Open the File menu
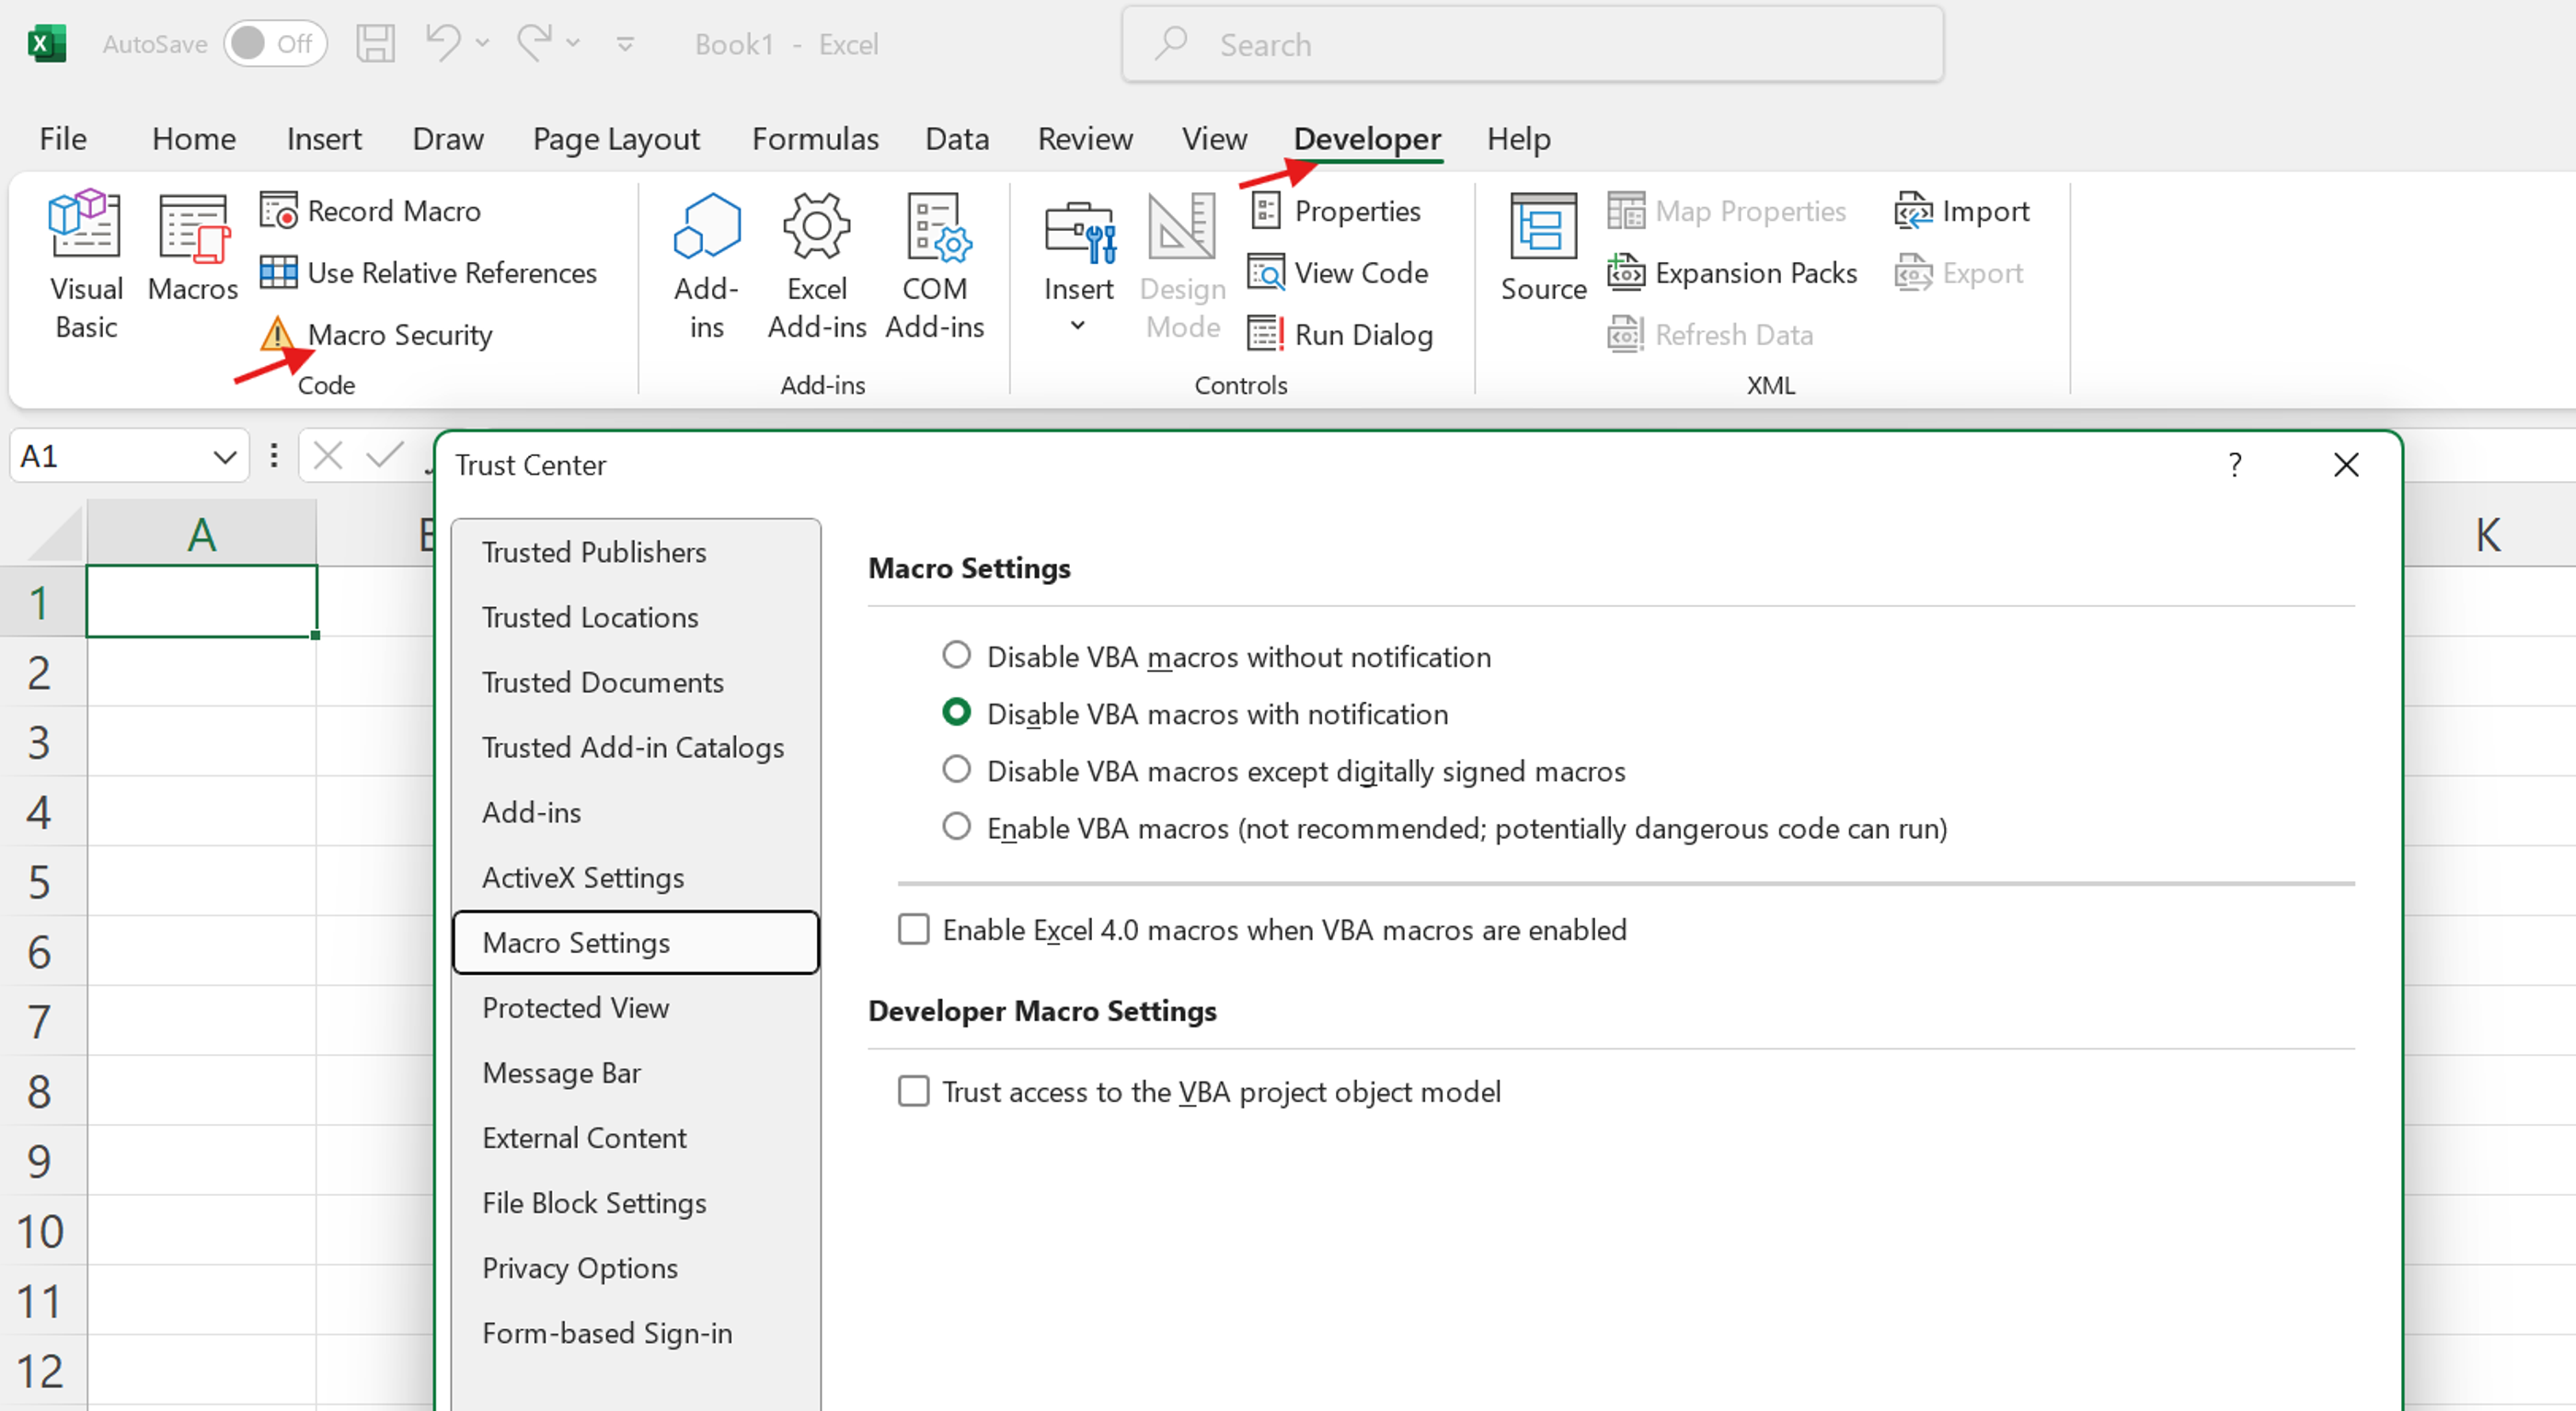Screen dimensions: 2576x1411 click(63, 139)
